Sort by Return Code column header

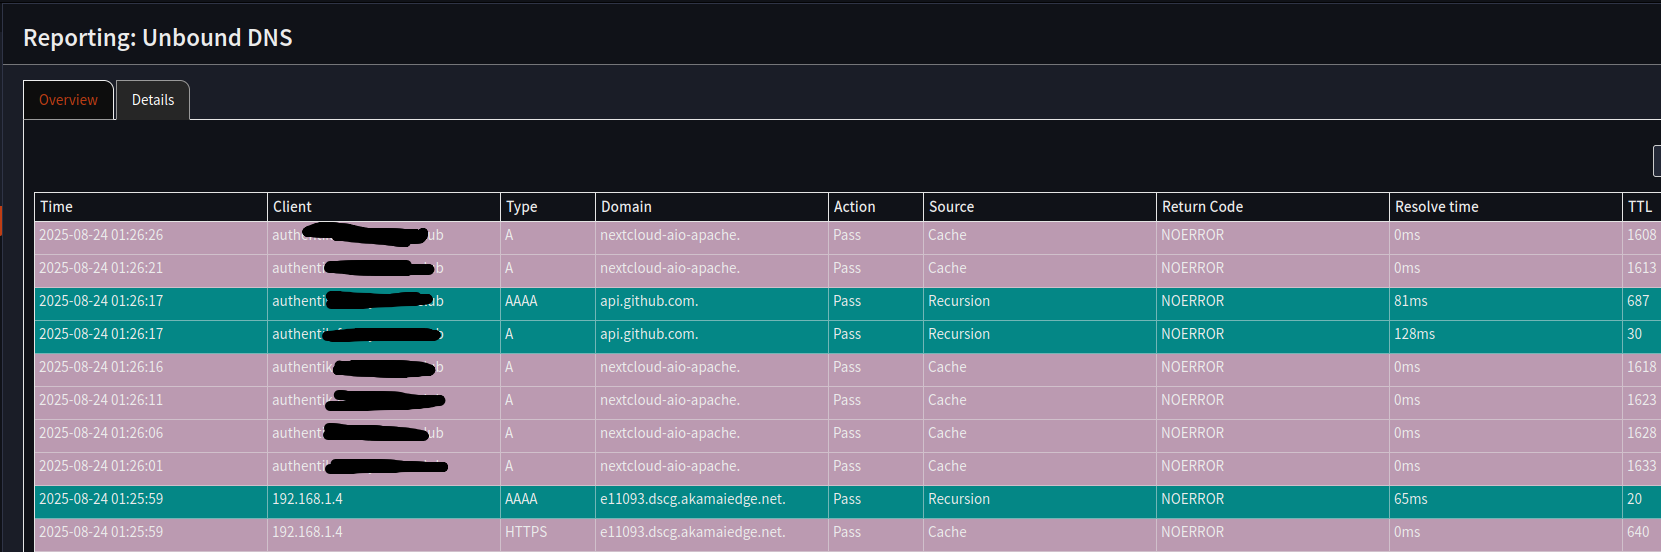1203,207
